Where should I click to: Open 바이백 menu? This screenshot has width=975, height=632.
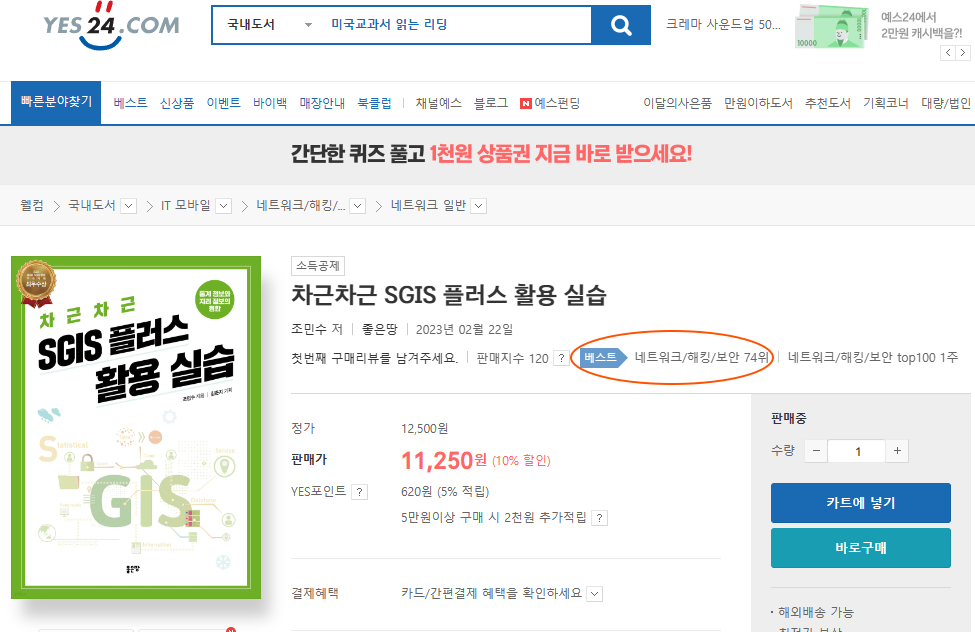[270, 103]
